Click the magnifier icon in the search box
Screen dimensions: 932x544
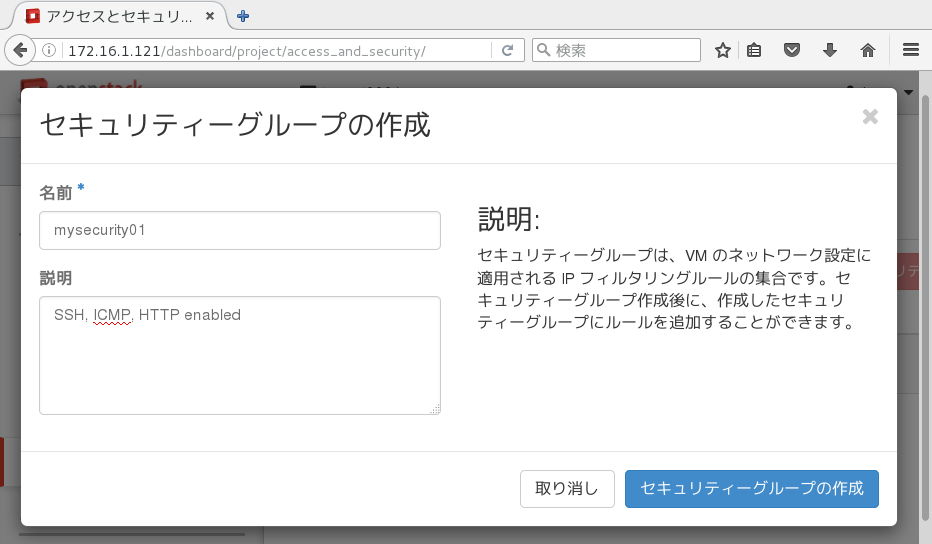click(543, 51)
